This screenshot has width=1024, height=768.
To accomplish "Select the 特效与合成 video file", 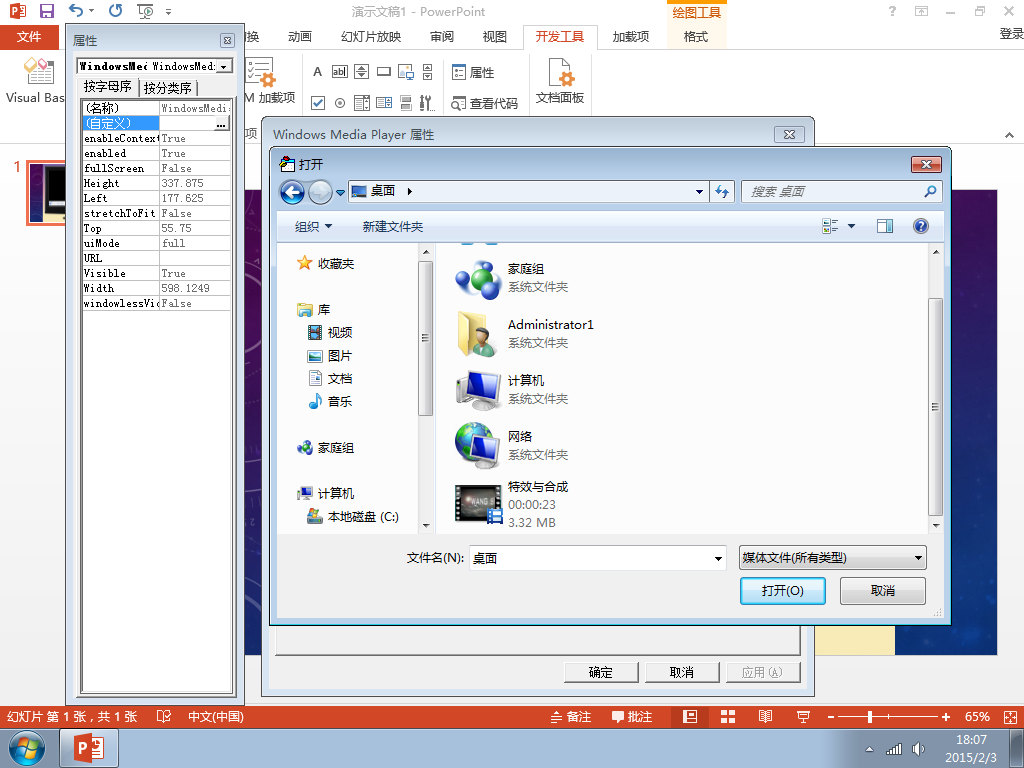I will click(513, 504).
